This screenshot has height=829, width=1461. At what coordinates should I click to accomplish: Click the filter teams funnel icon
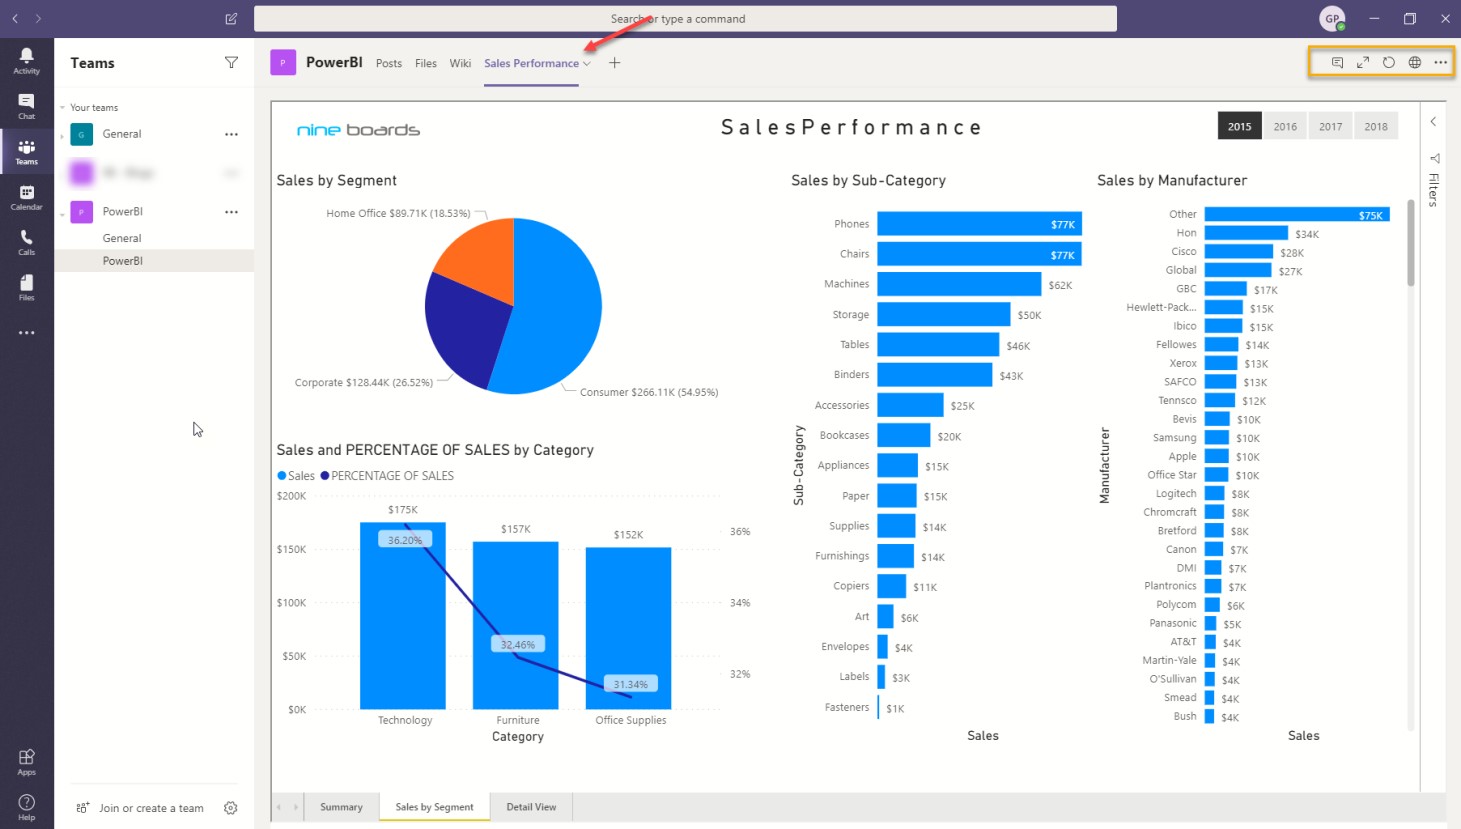231,62
